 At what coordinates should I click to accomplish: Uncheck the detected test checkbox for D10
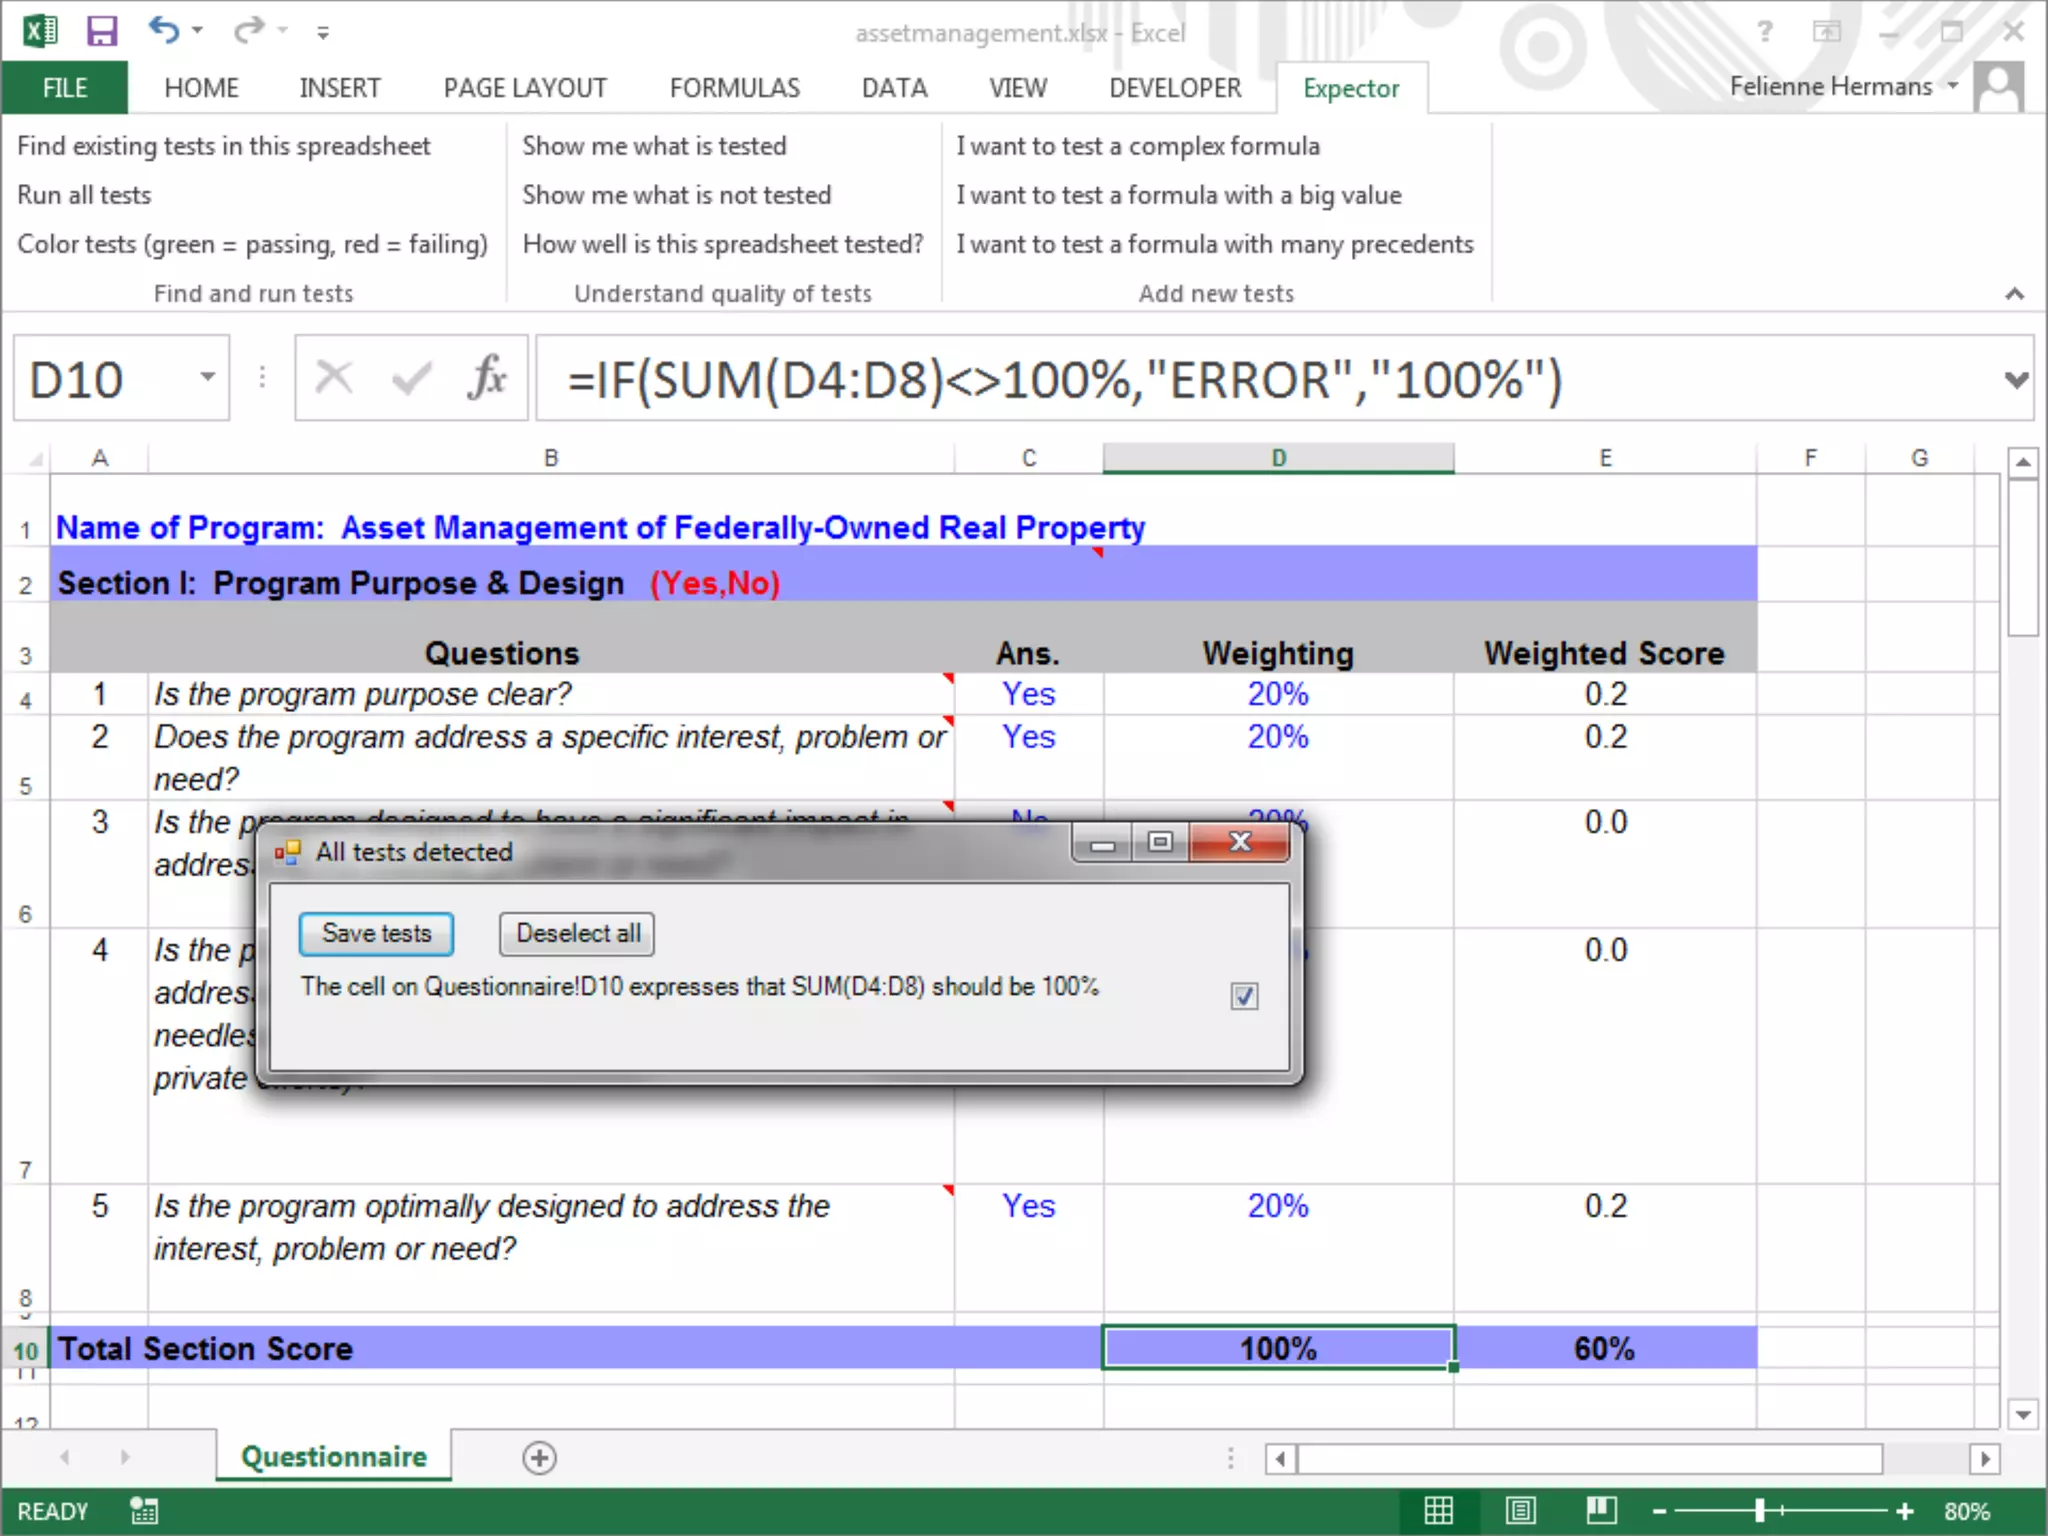1244,996
